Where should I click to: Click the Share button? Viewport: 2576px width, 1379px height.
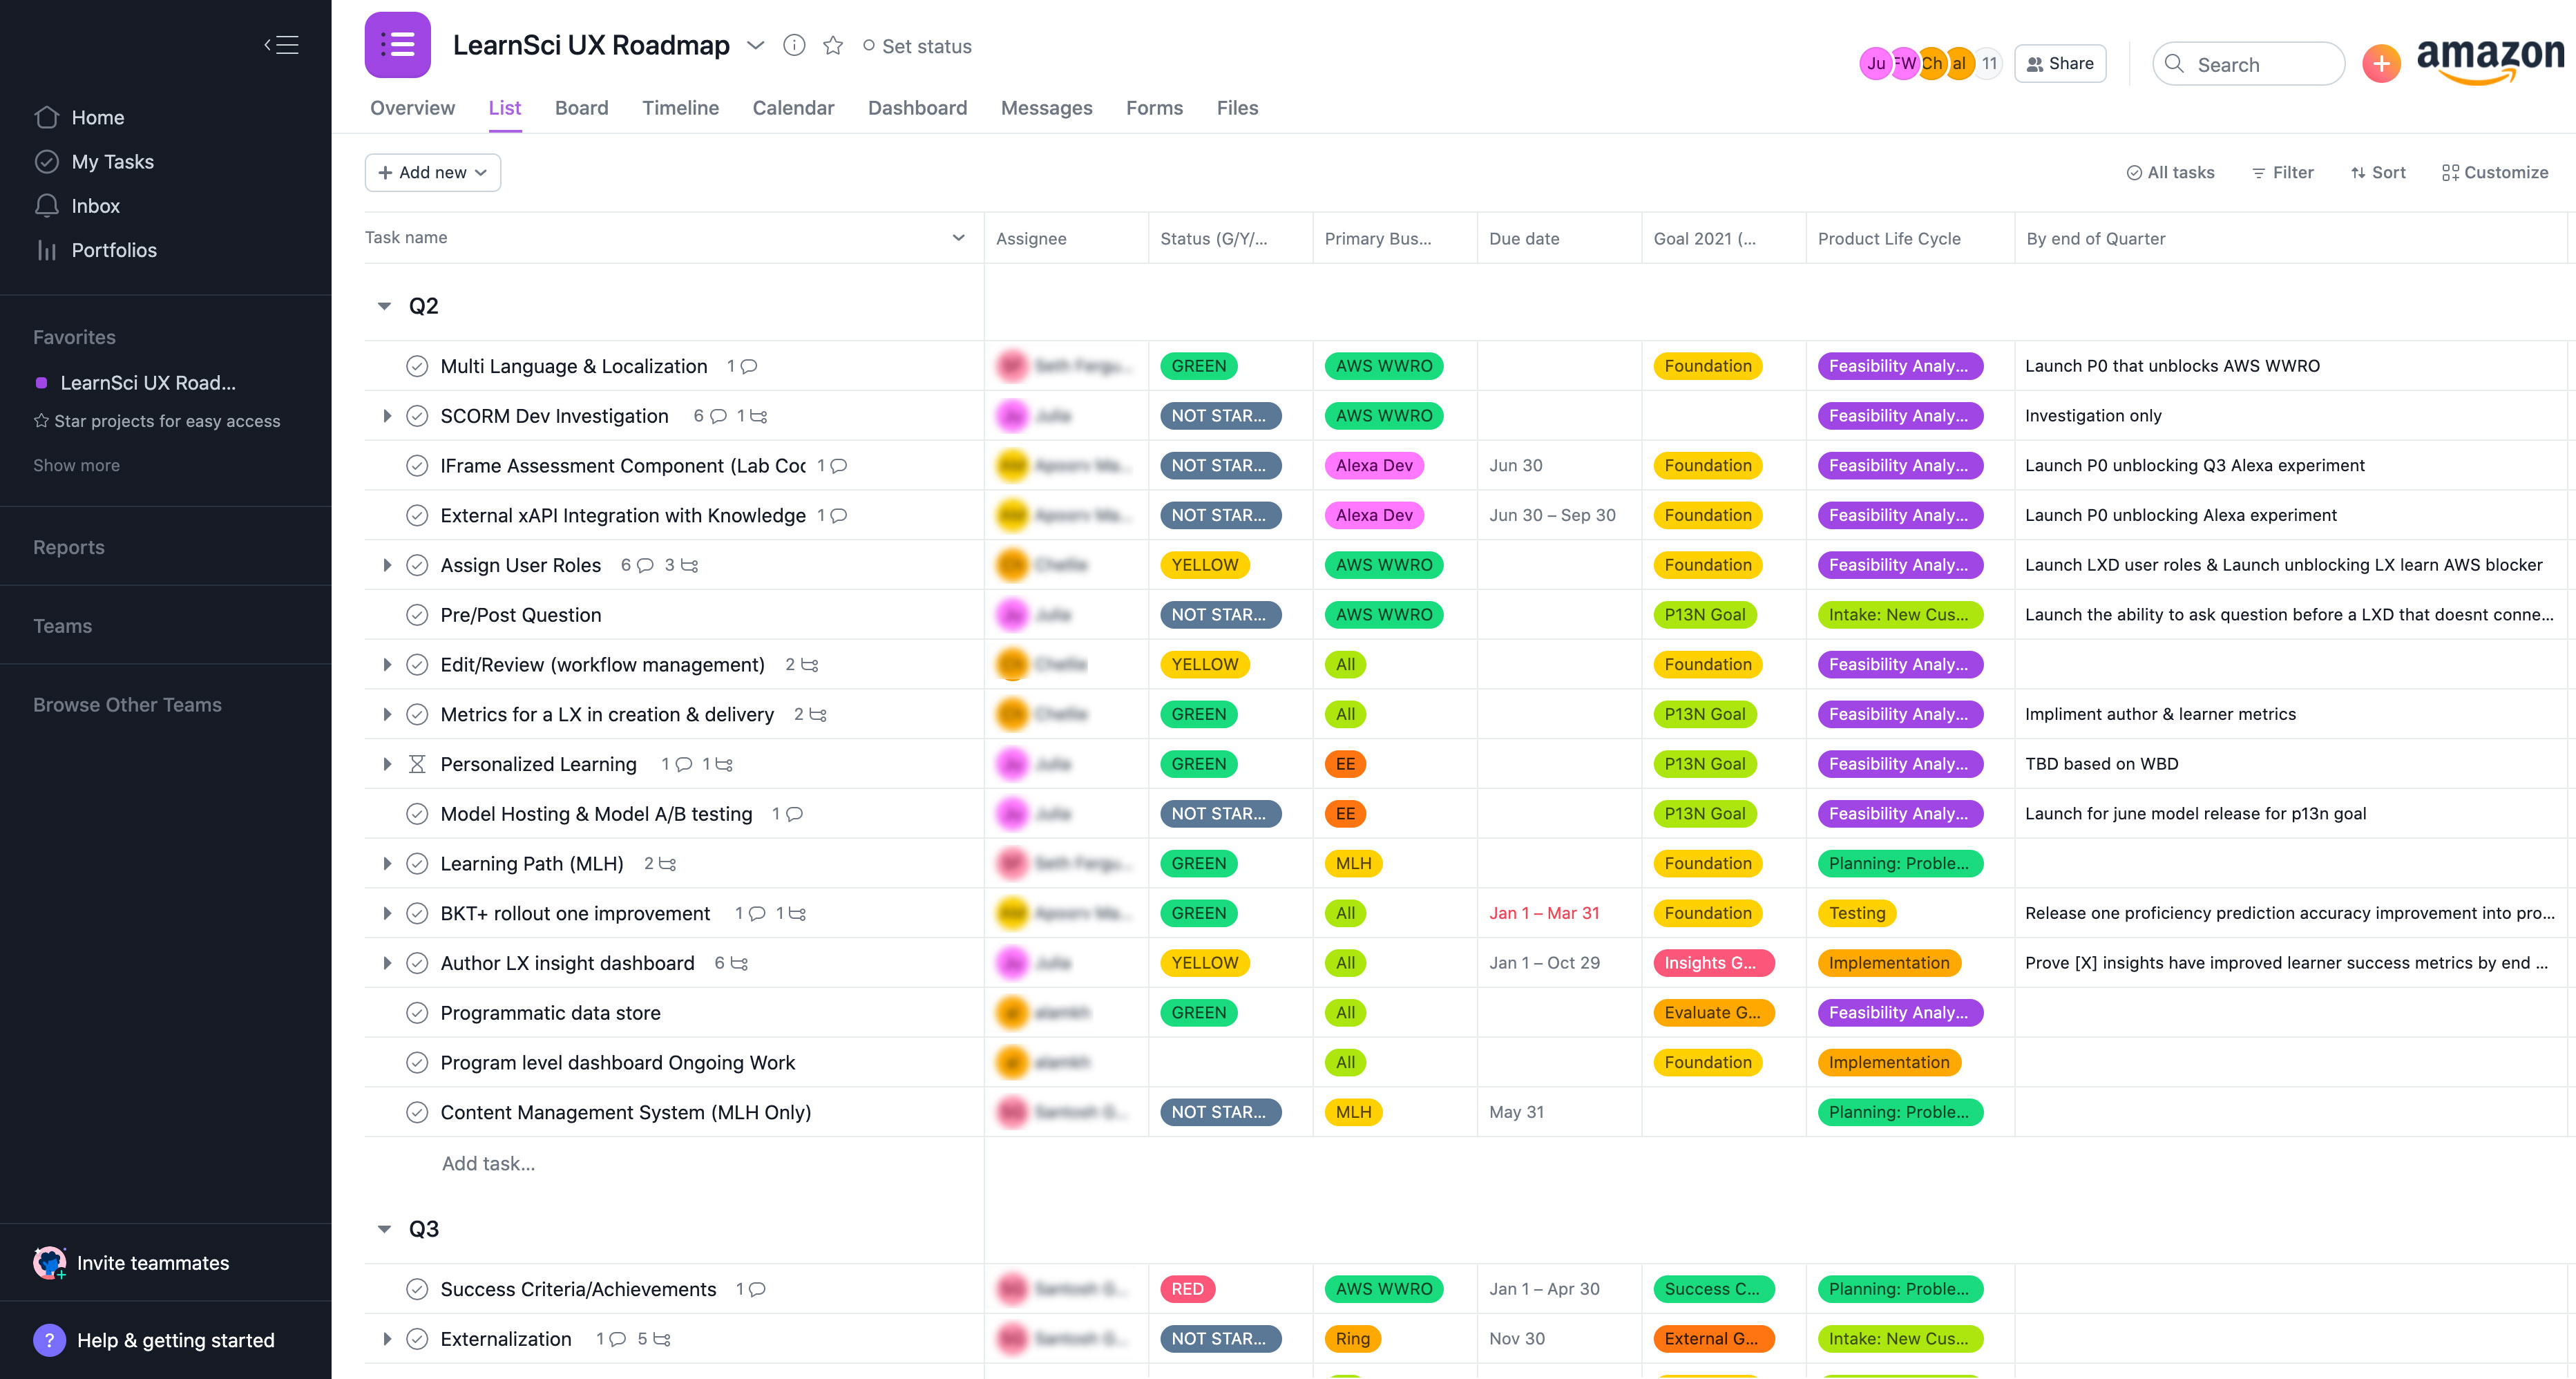tap(2060, 63)
